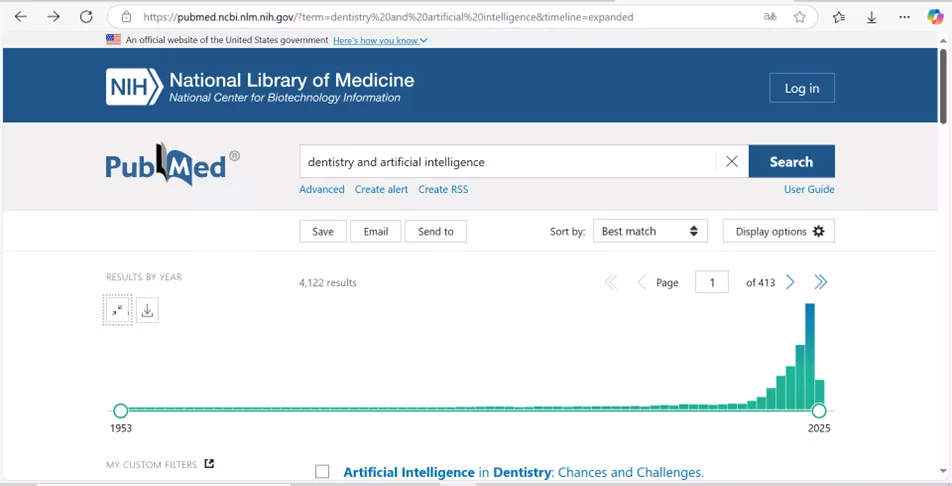Open Display options settings

click(x=778, y=231)
